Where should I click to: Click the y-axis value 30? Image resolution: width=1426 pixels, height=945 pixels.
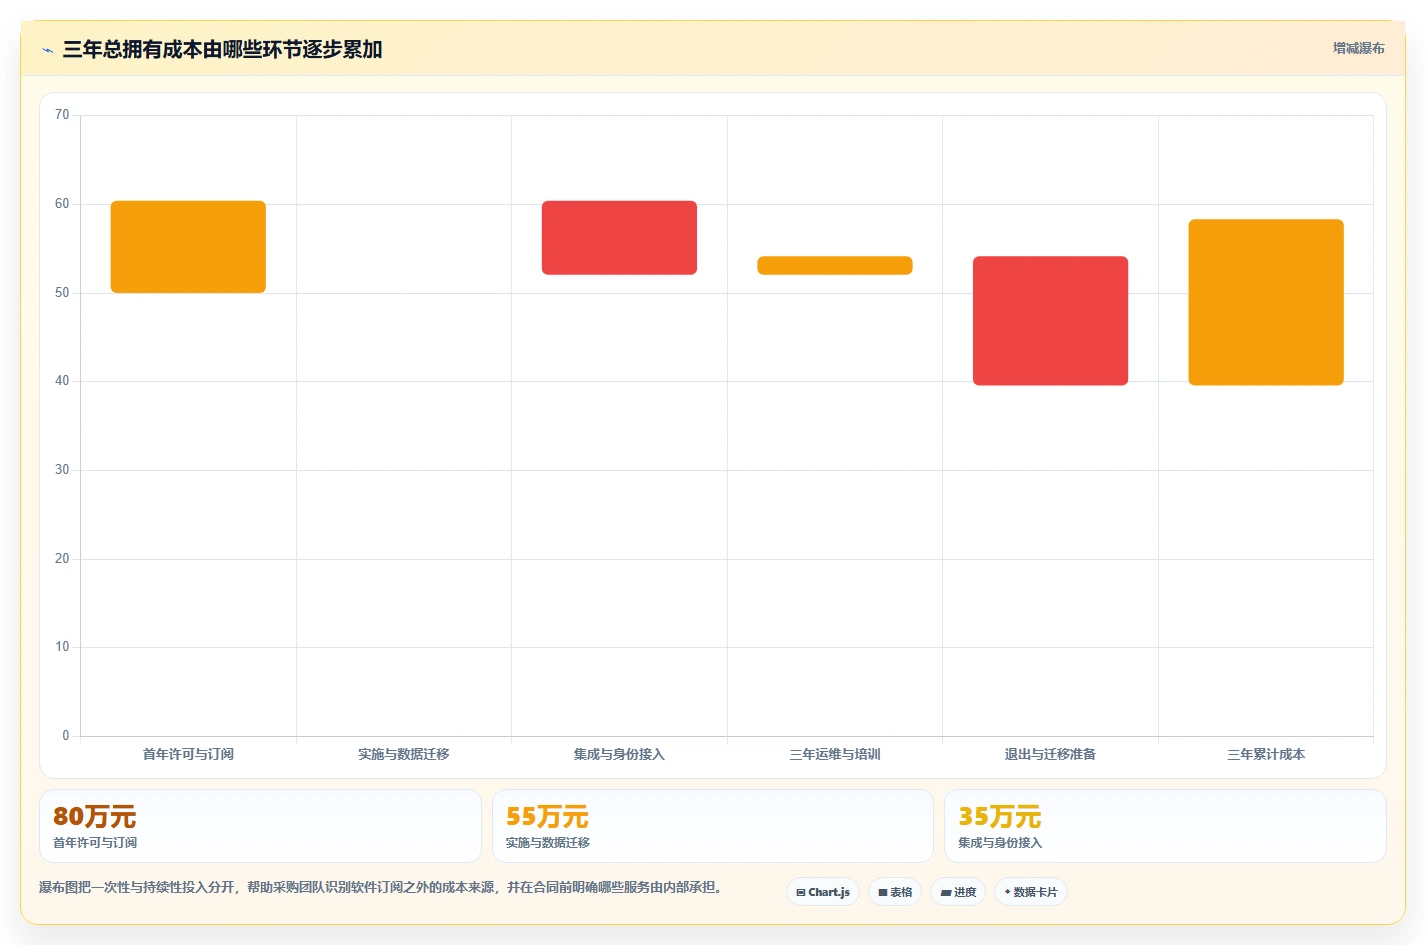click(62, 470)
